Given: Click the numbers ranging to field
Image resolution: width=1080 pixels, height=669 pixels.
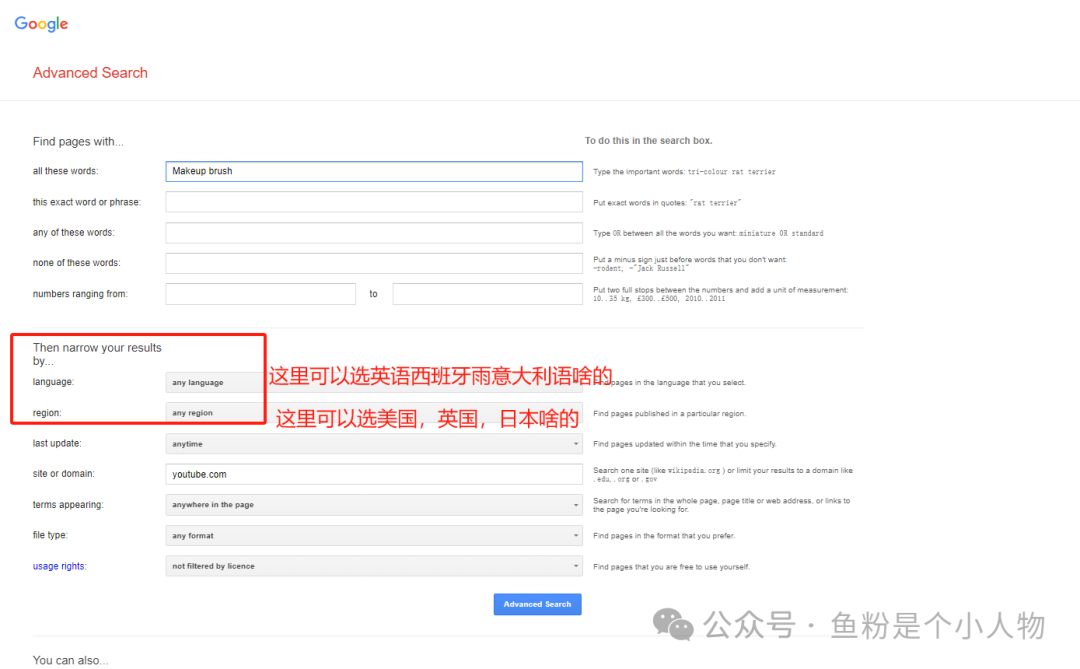Looking at the screenshot, I should coord(487,293).
